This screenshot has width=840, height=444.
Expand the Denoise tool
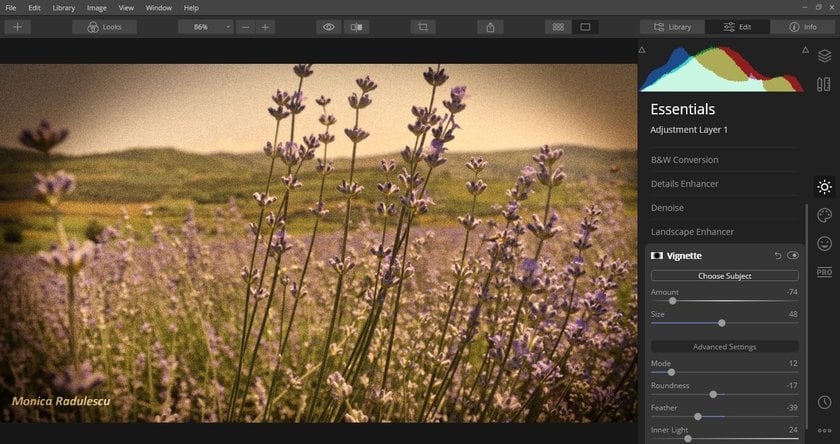(724, 208)
